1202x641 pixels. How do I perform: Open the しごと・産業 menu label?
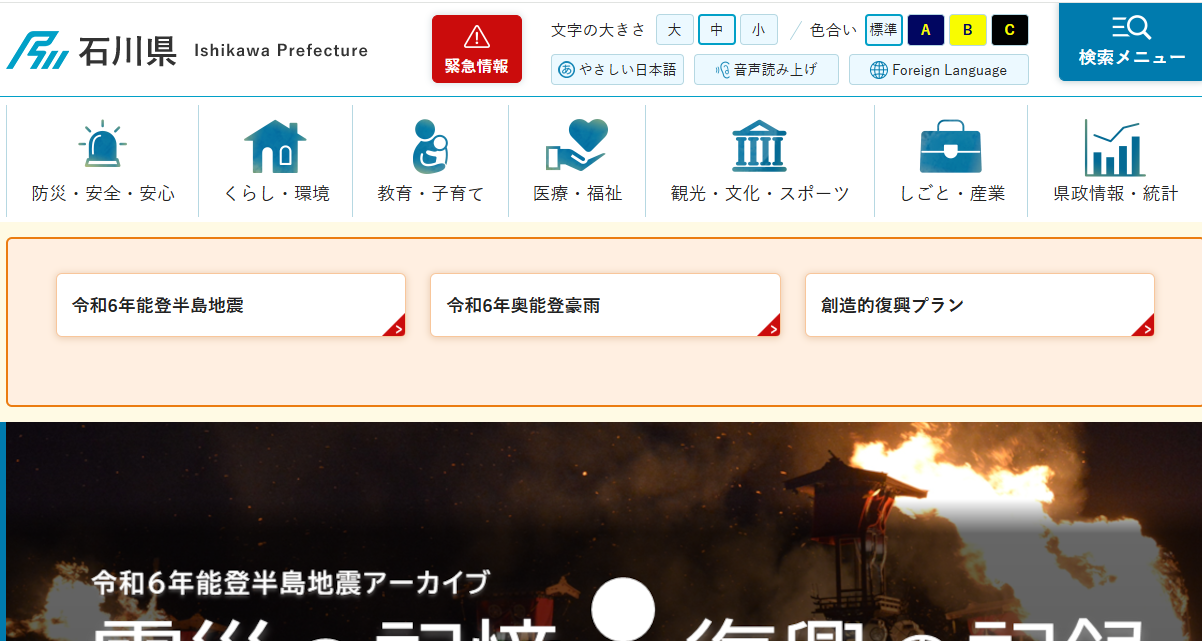point(952,194)
